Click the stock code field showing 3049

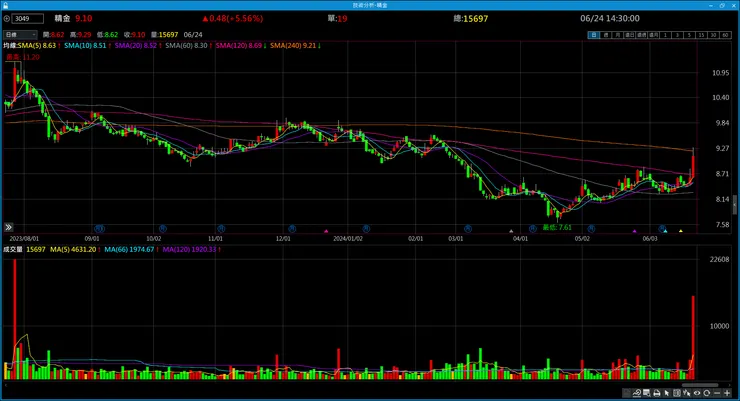[28, 18]
